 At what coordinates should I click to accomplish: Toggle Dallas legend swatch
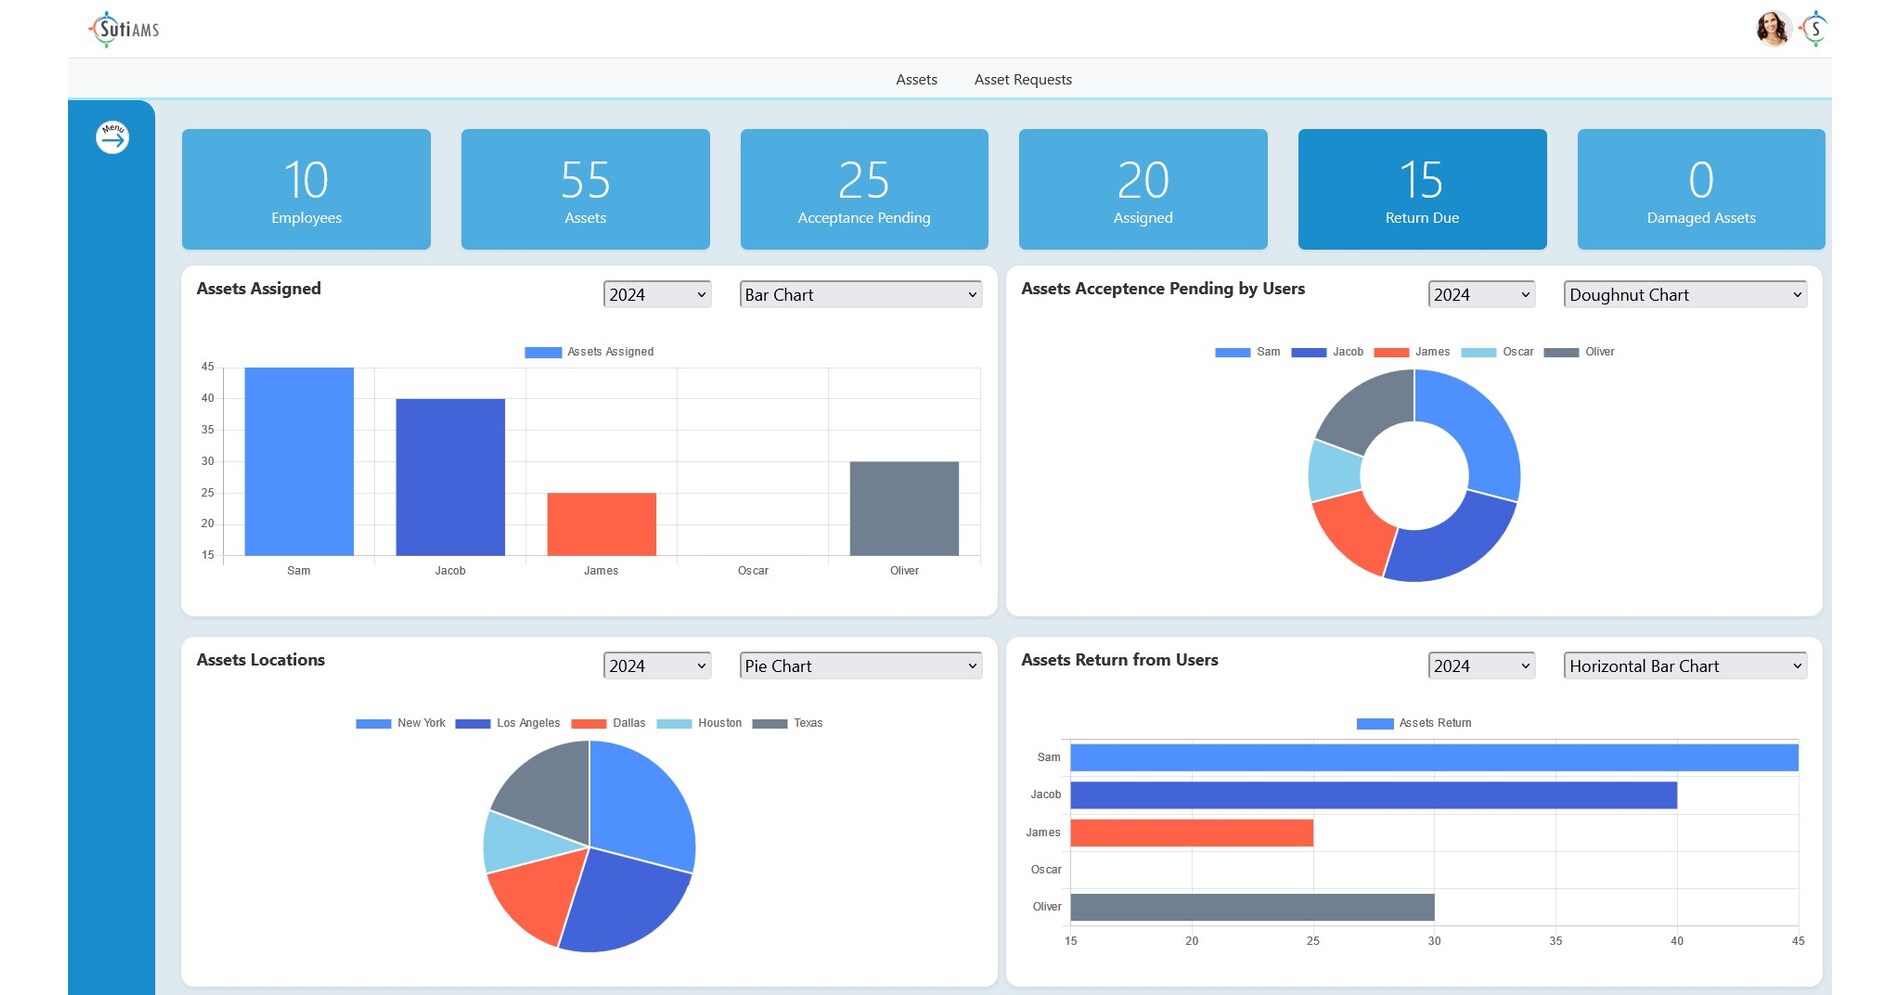[x=589, y=723]
